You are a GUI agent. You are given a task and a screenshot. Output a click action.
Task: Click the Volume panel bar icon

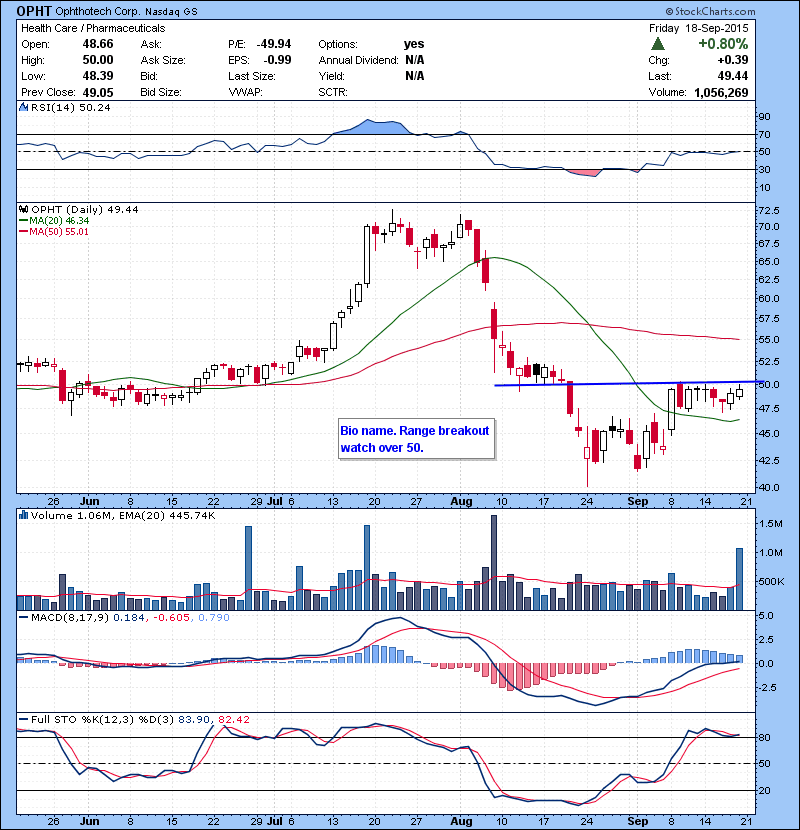pyautogui.click(x=23, y=515)
